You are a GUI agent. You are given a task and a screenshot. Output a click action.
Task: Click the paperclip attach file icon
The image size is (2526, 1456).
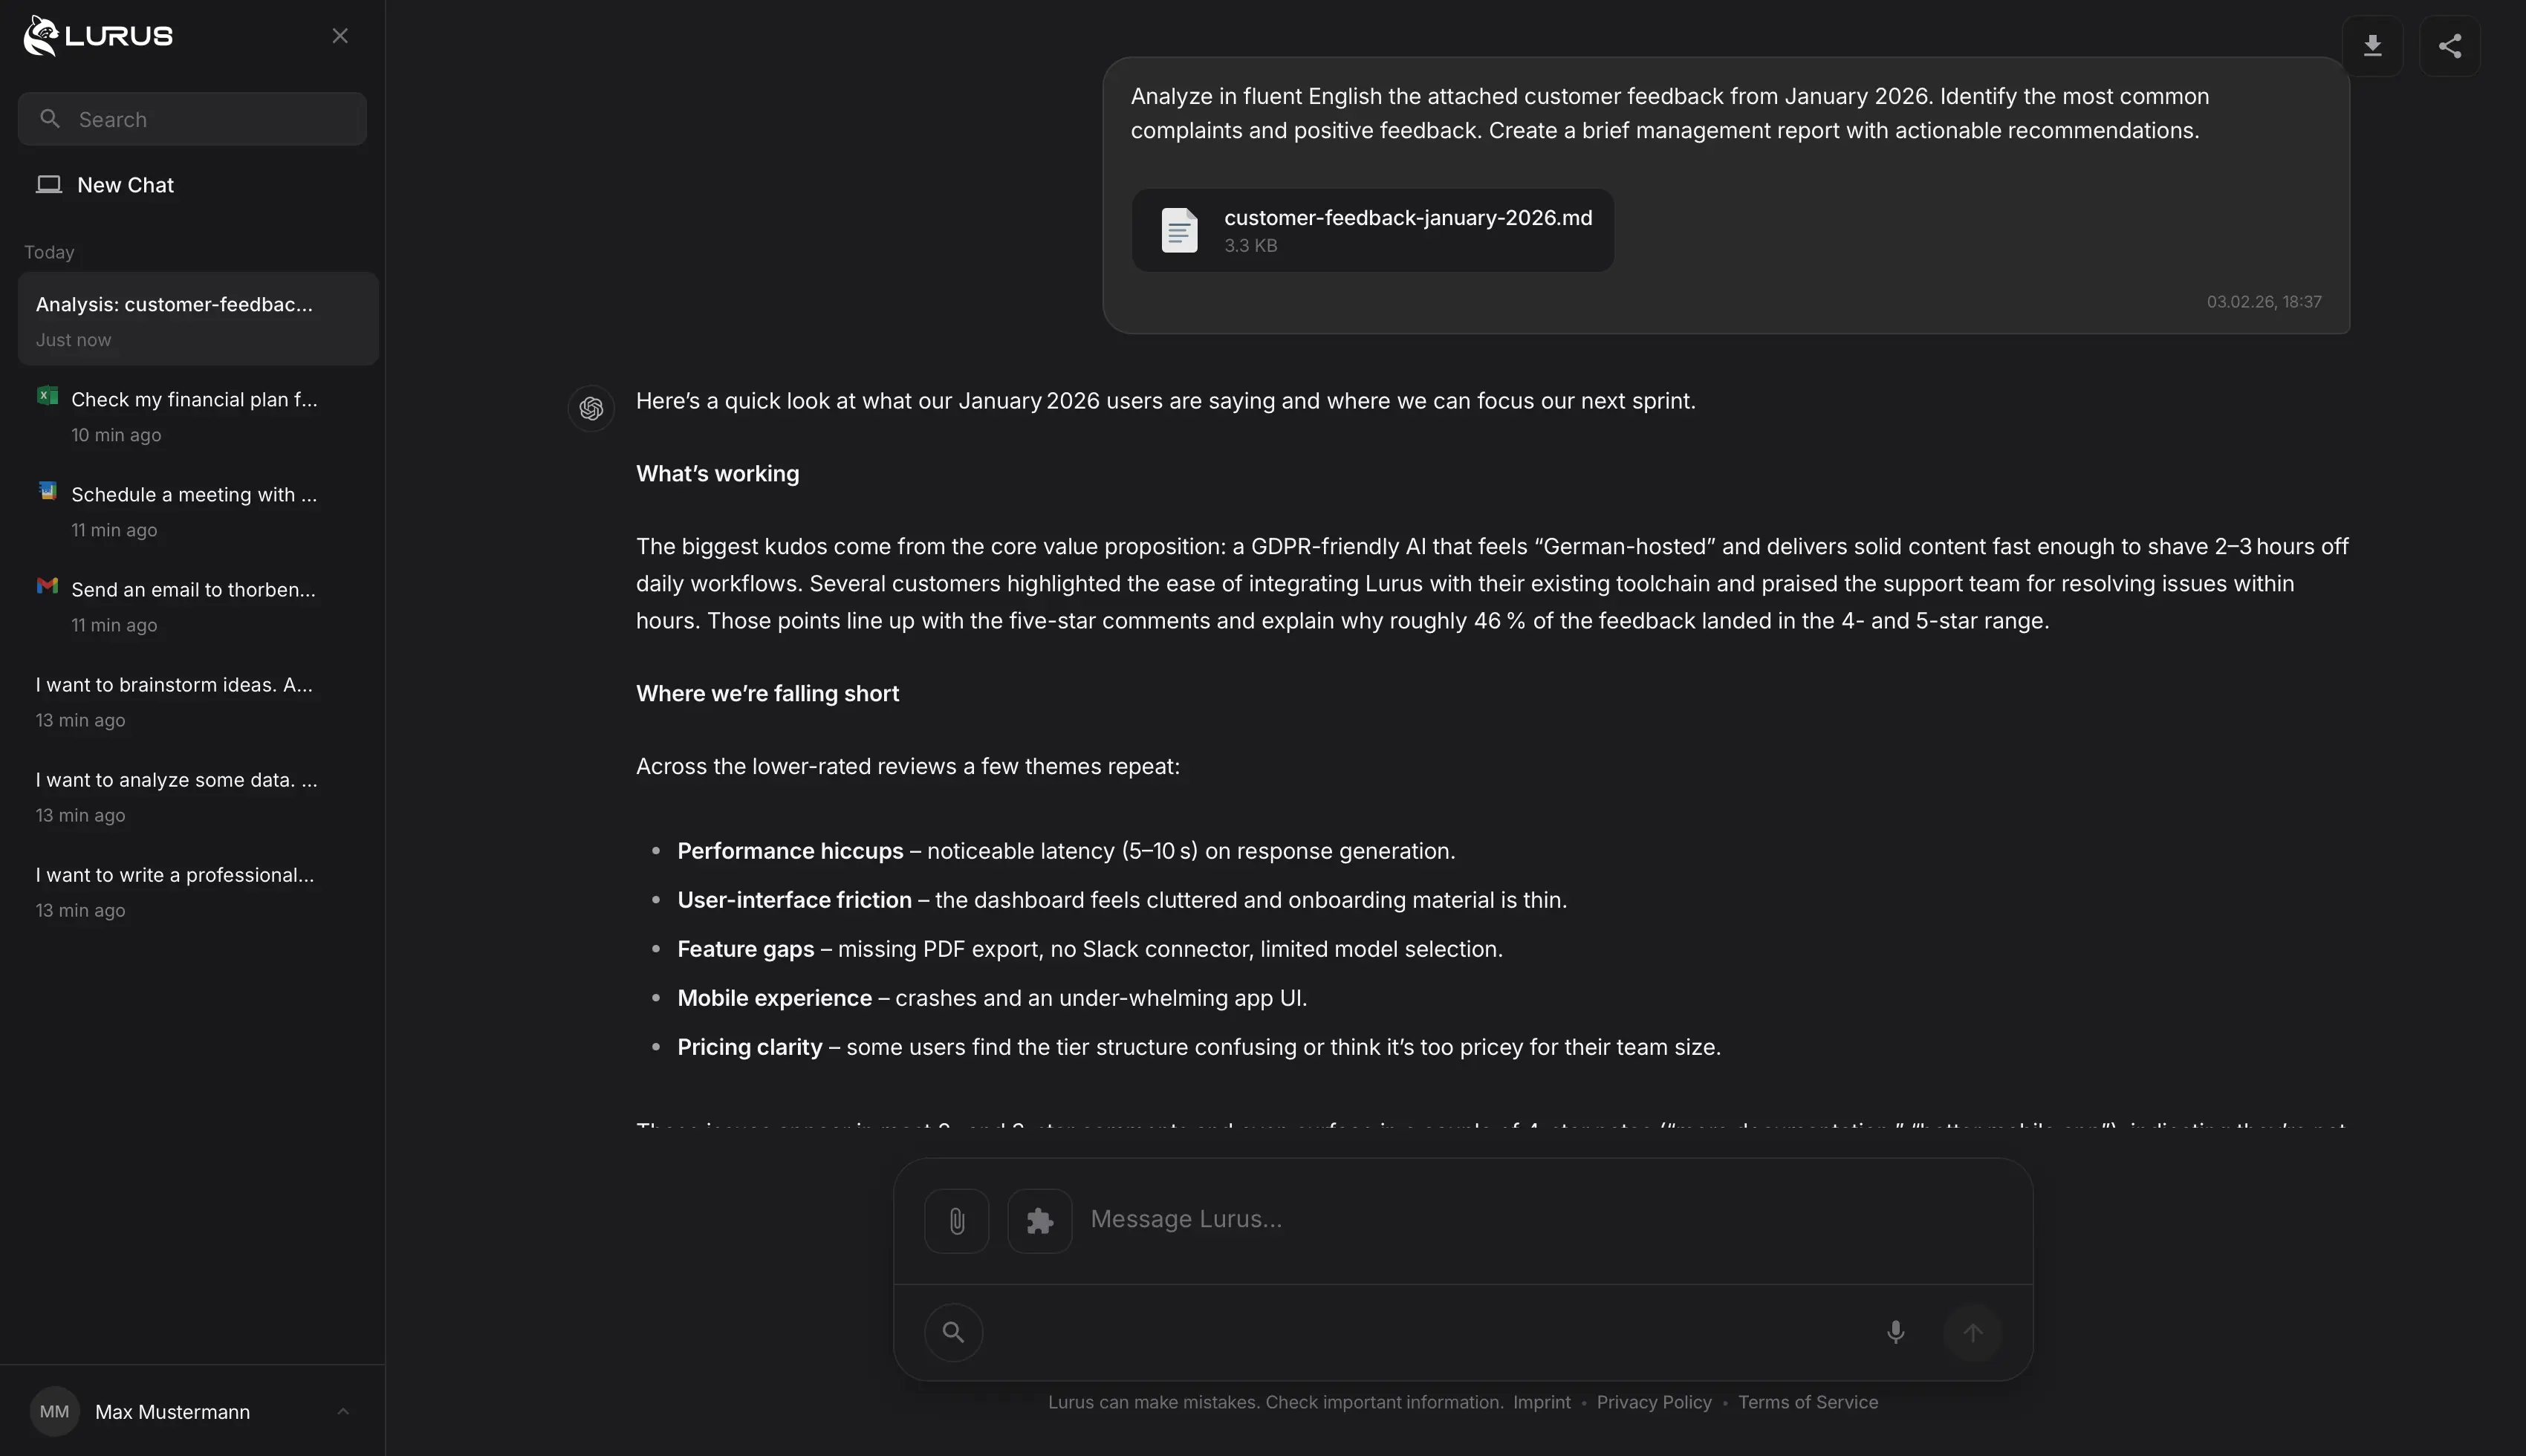click(956, 1220)
